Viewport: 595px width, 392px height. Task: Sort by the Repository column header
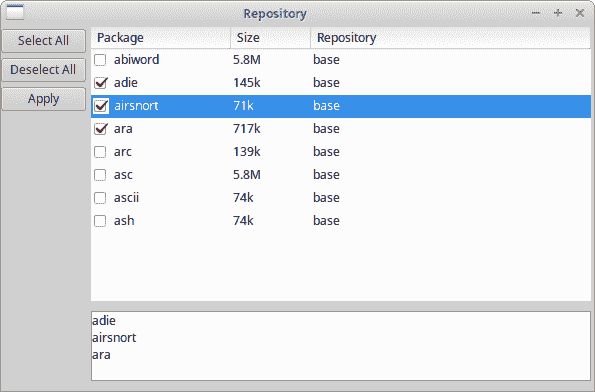click(x=451, y=38)
